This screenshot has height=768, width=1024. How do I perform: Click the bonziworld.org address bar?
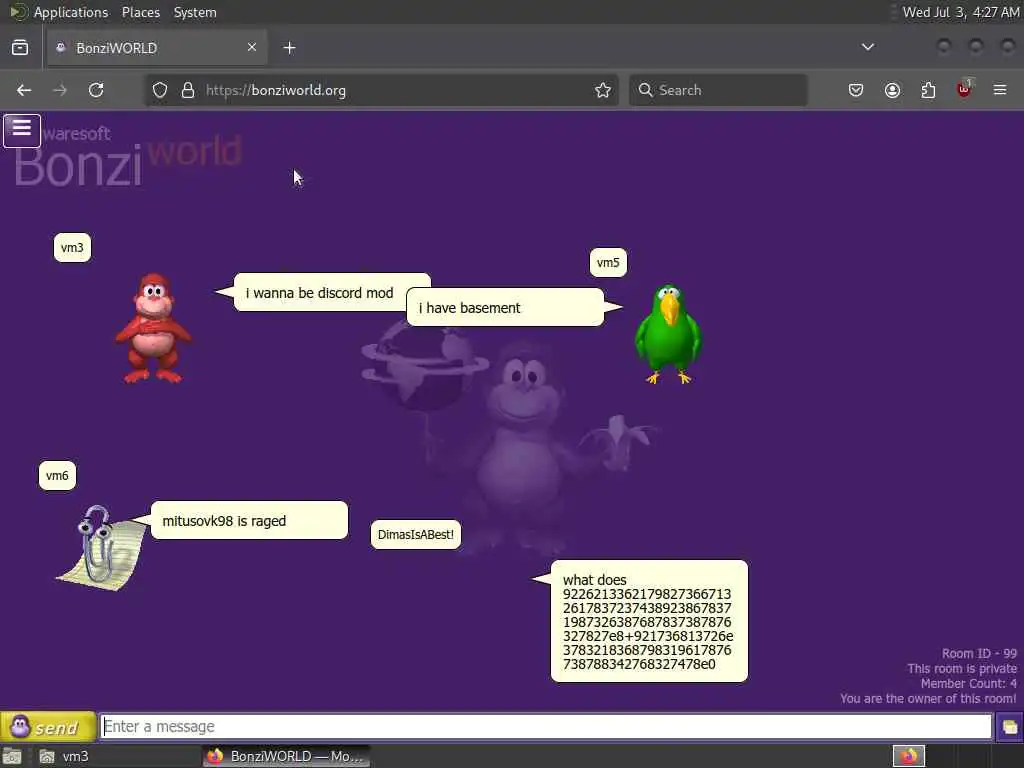pos(382,90)
